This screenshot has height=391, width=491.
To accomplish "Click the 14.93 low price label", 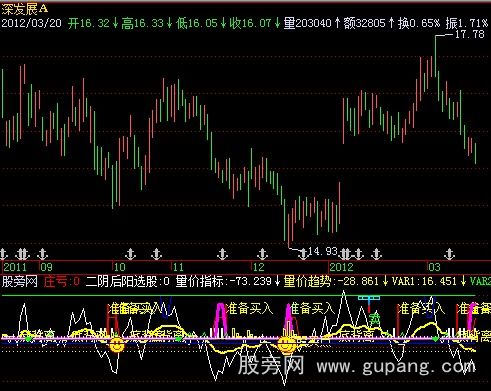I will coord(323,251).
